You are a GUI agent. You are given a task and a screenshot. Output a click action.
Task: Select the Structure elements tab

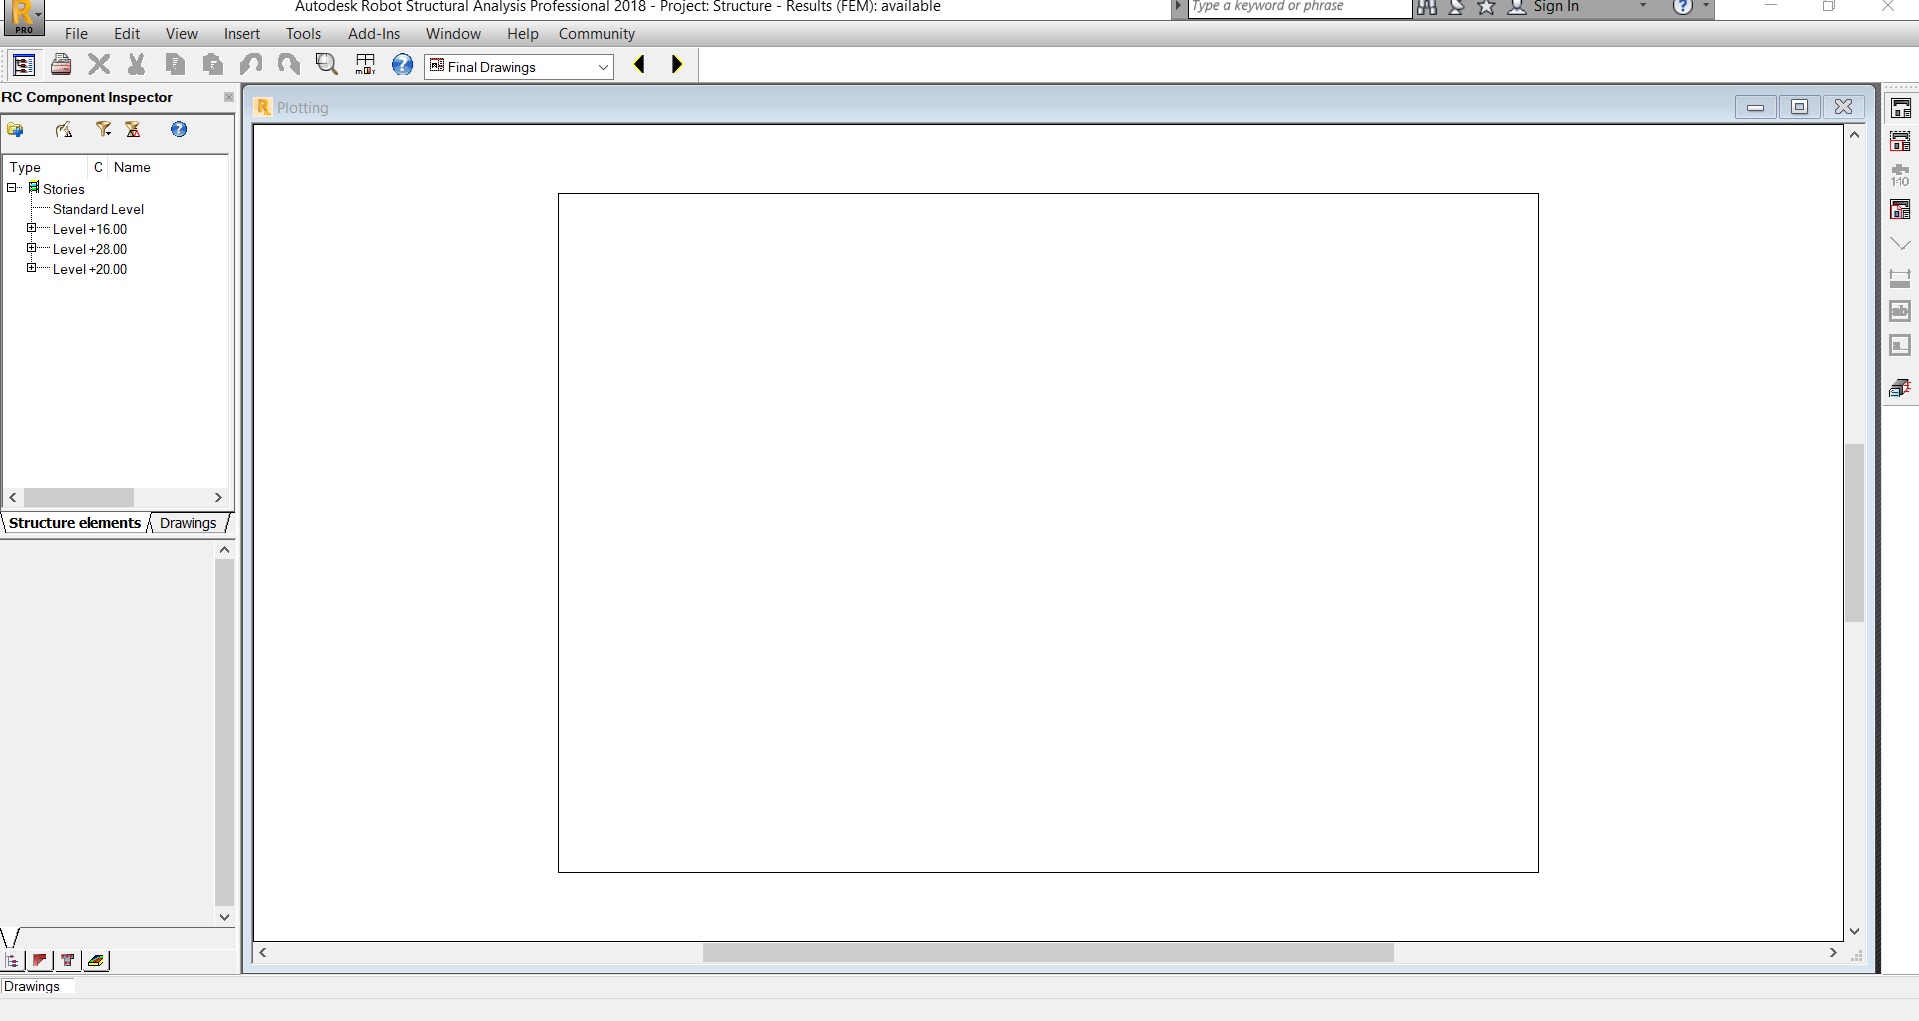pyautogui.click(x=75, y=523)
